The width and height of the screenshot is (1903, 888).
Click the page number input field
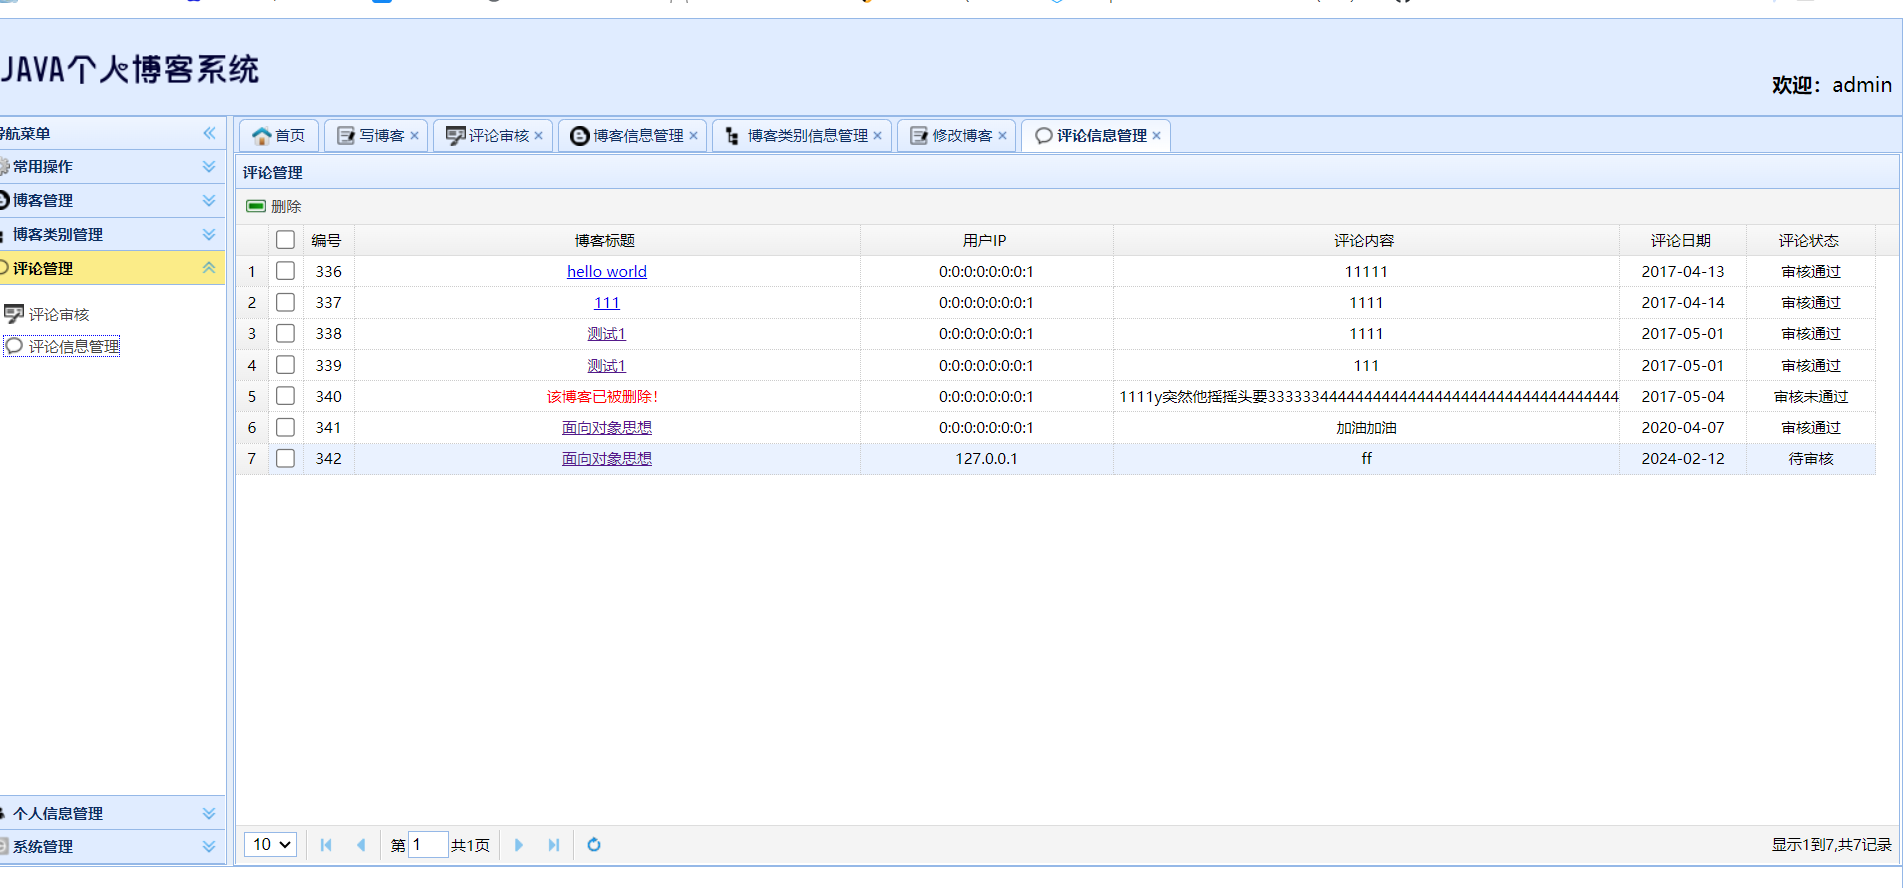(428, 845)
